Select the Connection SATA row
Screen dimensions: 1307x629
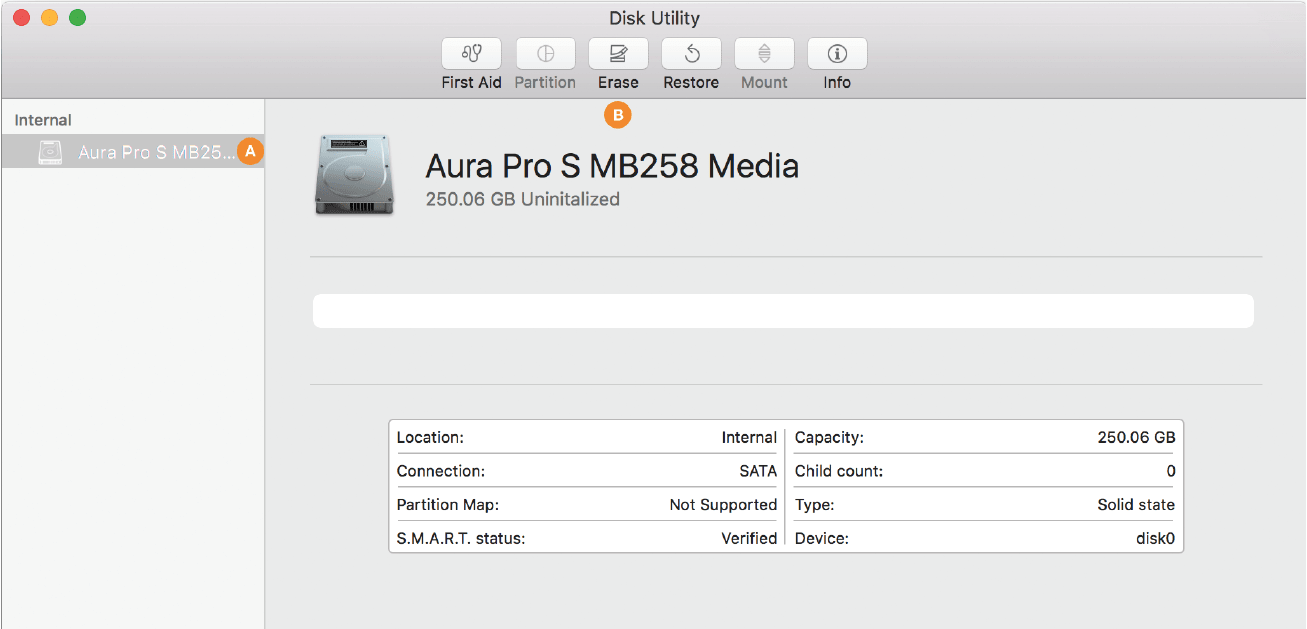click(x=586, y=471)
